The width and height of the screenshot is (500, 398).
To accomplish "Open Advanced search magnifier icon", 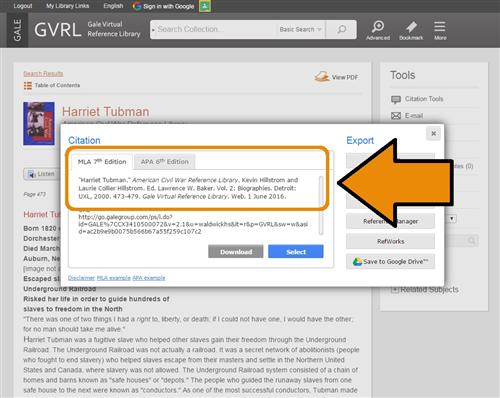I will (x=378, y=26).
